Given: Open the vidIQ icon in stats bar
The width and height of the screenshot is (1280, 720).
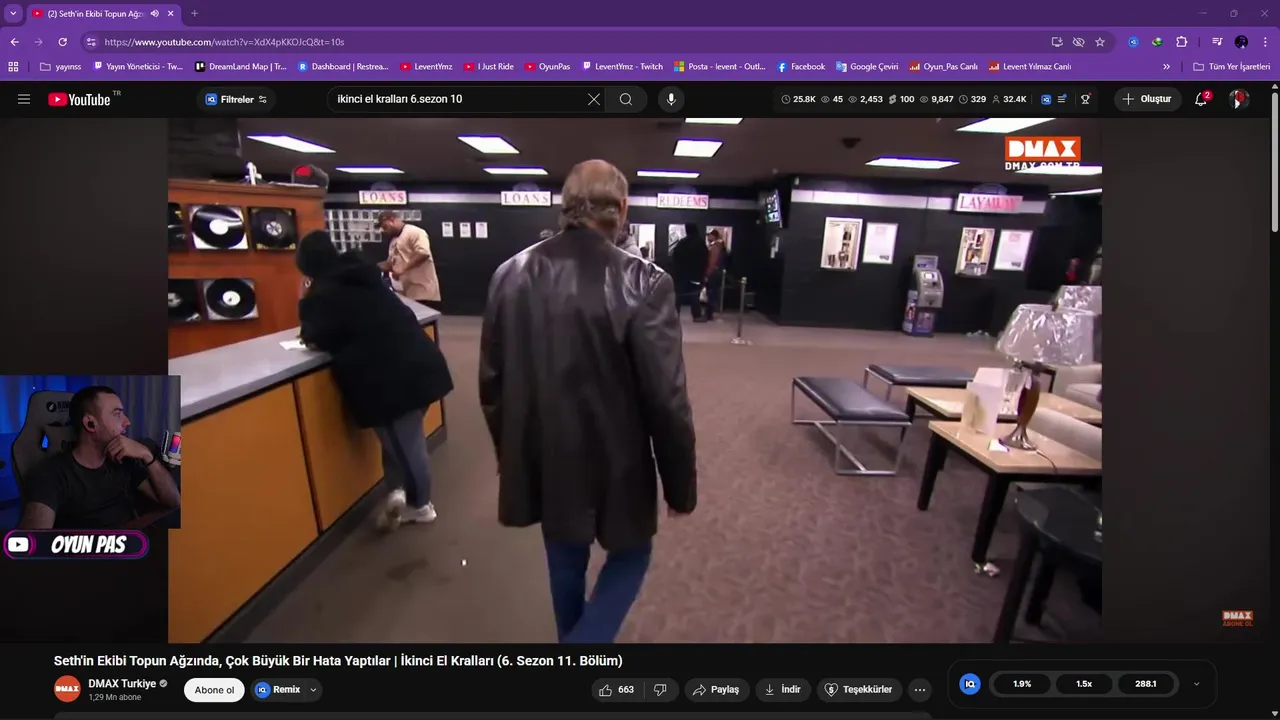Looking at the screenshot, I should pyautogui.click(x=1046, y=99).
